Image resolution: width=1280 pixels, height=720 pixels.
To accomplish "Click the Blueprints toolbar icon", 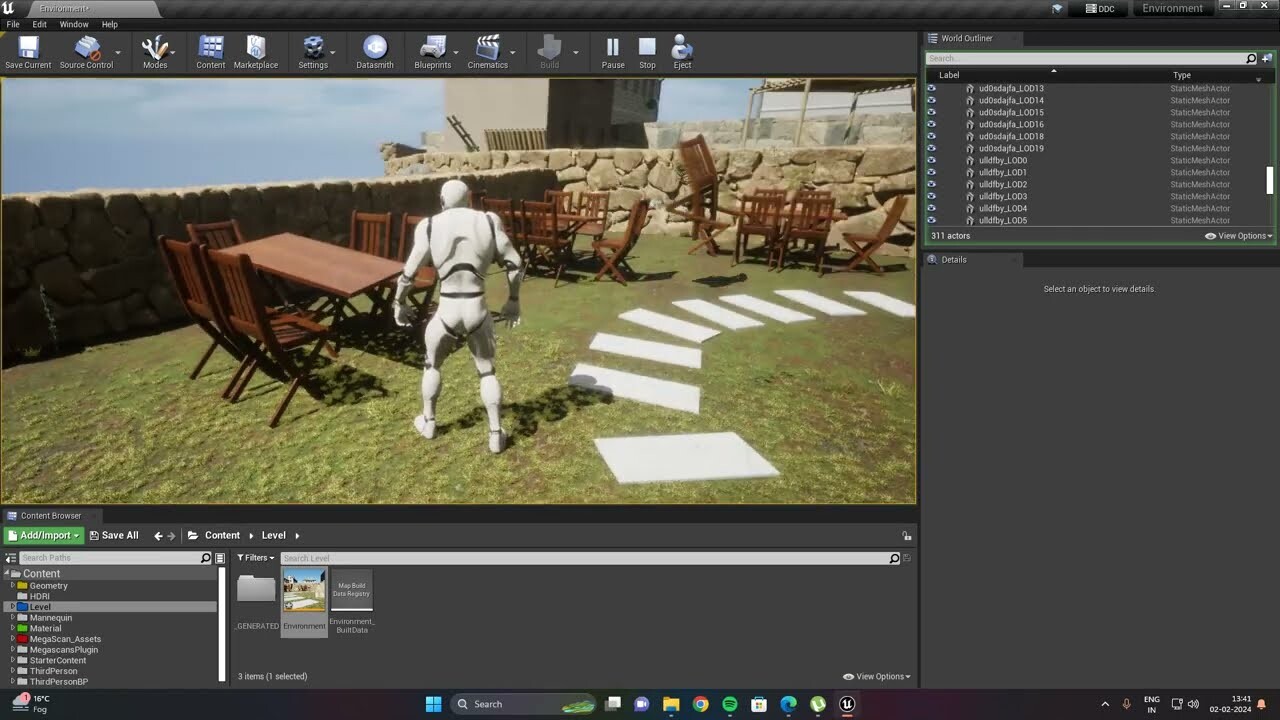I will 432,48.
